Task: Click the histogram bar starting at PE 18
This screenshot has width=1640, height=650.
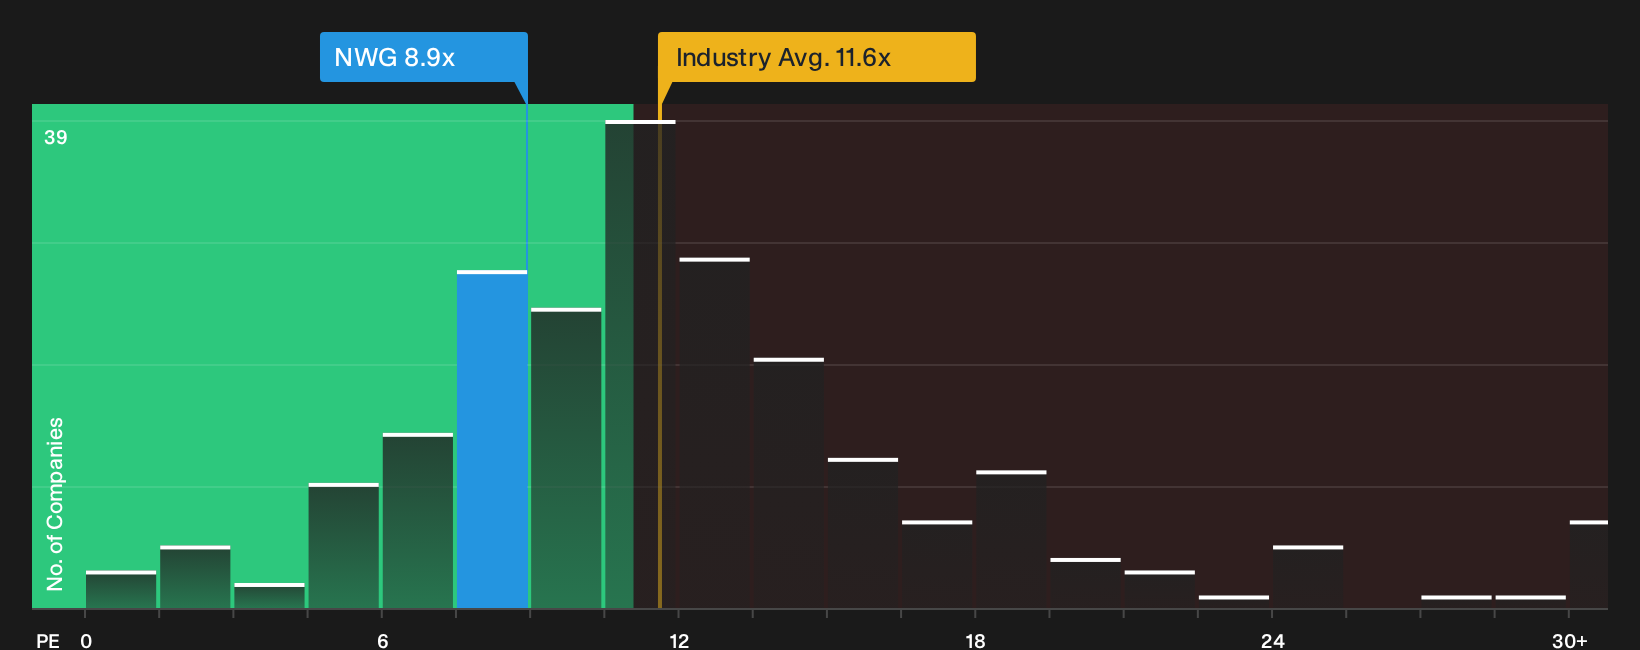Action: point(1011,539)
